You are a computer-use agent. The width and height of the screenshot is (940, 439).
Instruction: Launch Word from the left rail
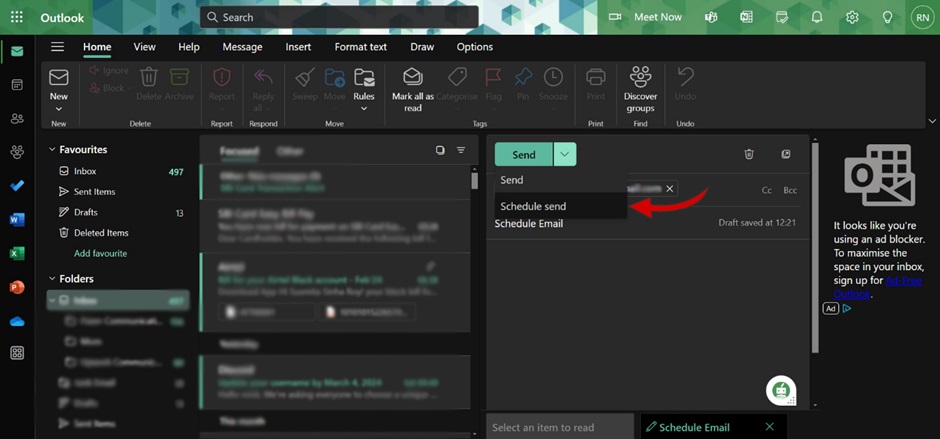(x=17, y=220)
